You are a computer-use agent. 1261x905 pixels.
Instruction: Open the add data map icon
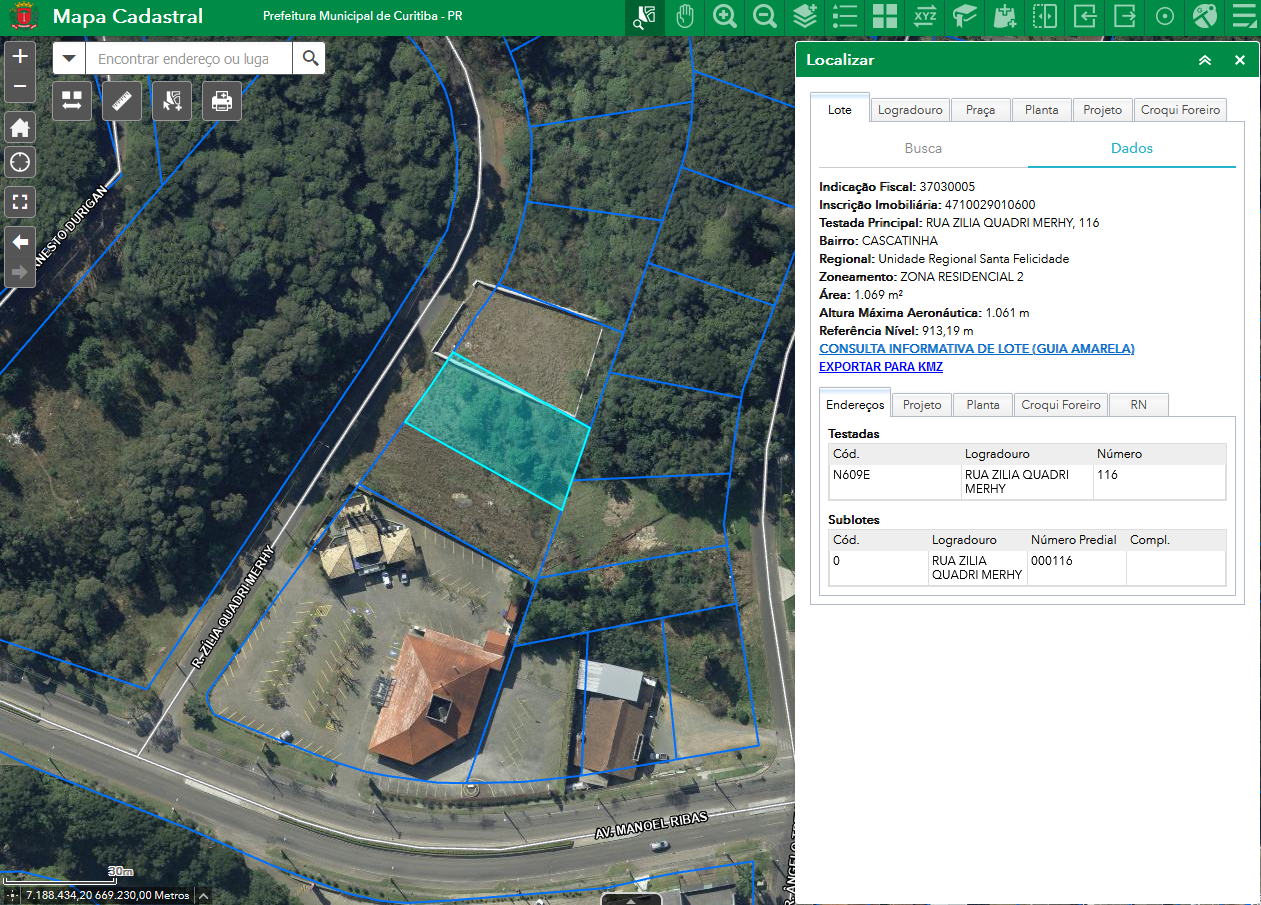1005,17
